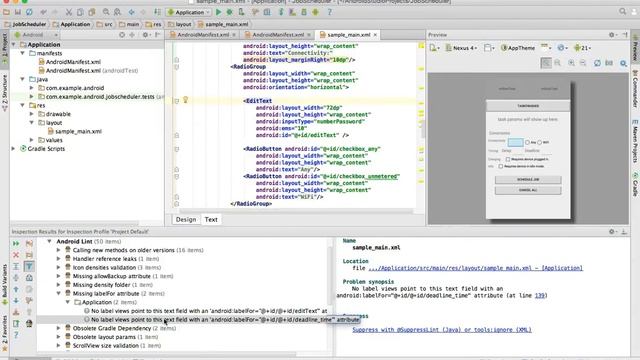This screenshot has height=360, width=640.
Task: Click the CANCEL ALL button in layout preview
Action: click(x=528, y=190)
